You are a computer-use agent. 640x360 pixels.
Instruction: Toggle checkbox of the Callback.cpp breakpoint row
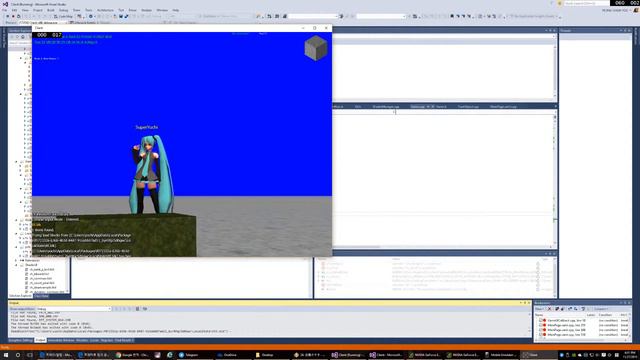click(540, 320)
